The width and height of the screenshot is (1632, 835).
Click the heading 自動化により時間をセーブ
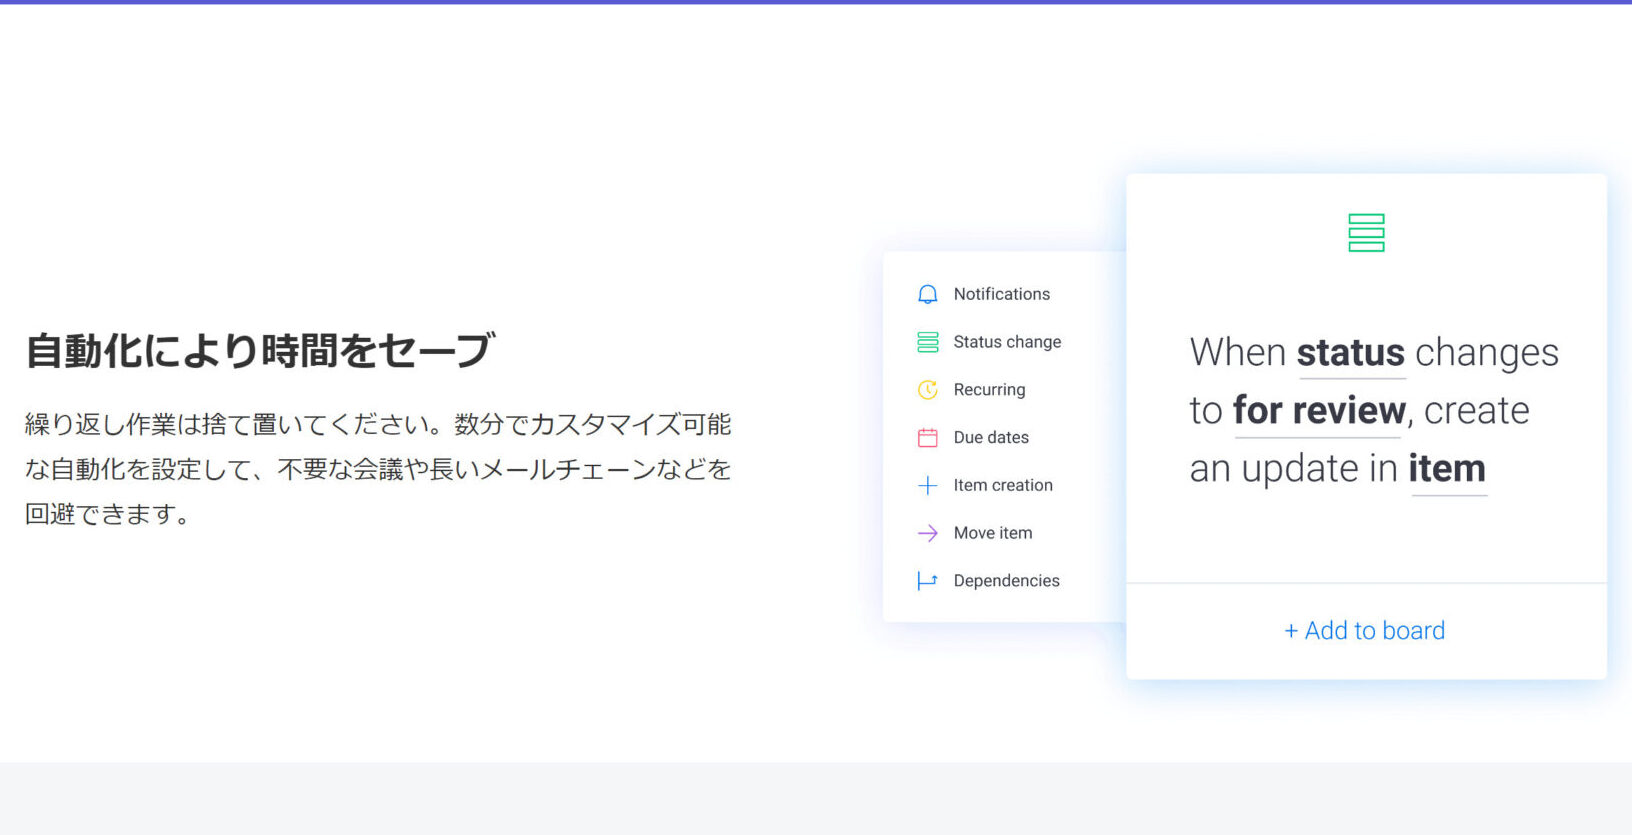[x=260, y=351]
